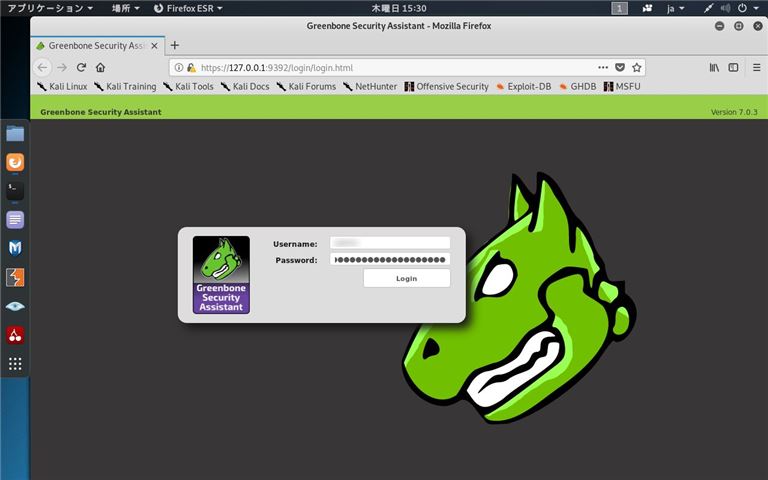Open the GHDB bookmark
Image resolution: width=768 pixels, height=480 pixels.
click(x=578, y=87)
